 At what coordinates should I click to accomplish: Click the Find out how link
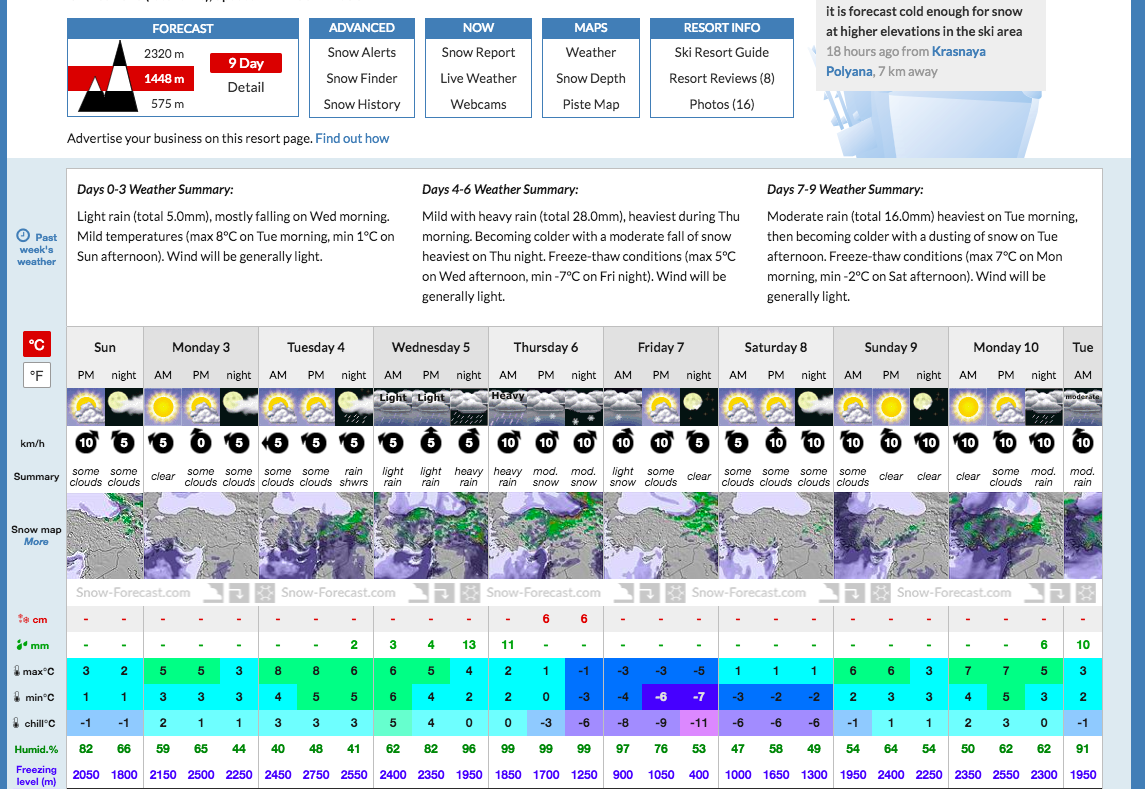coord(352,138)
